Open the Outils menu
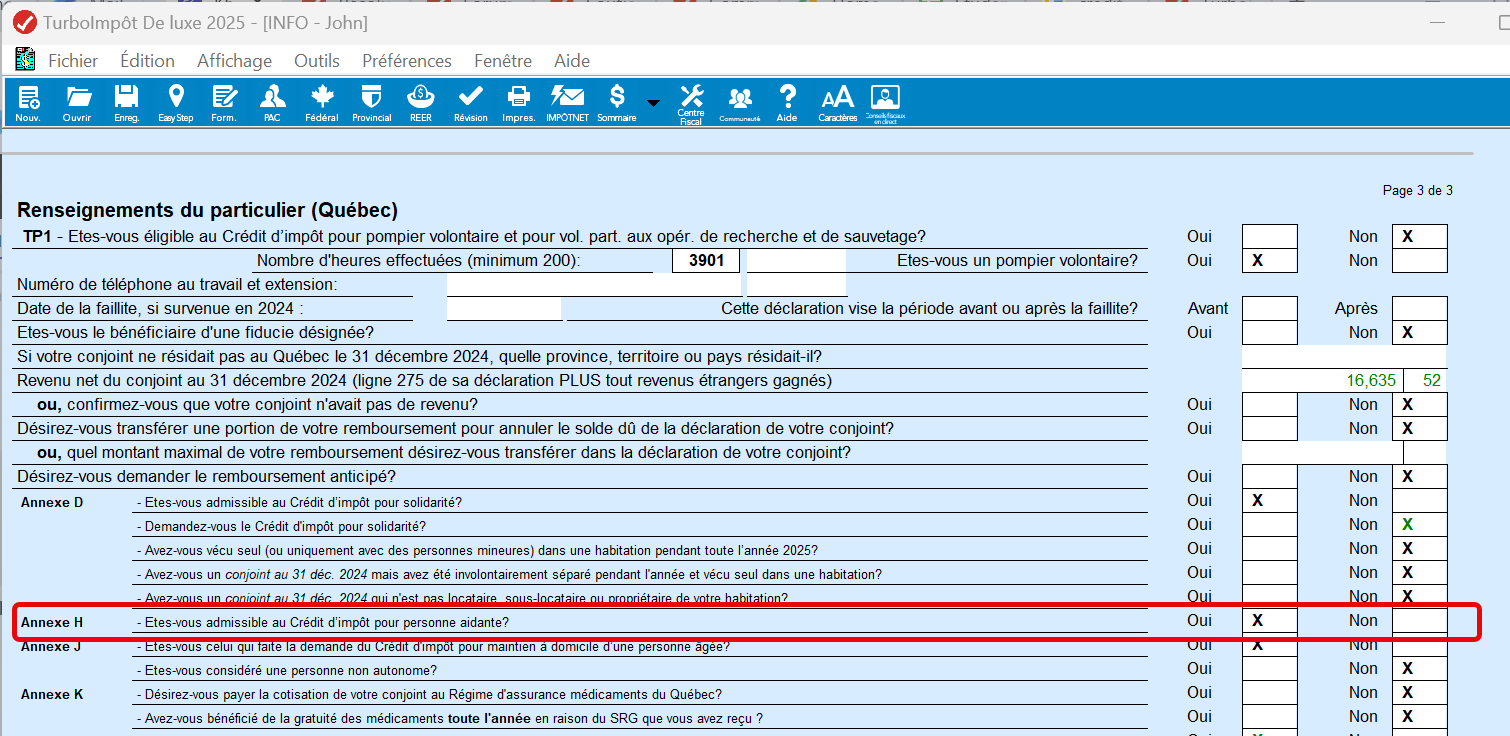This screenshot has width=1510, height=736. [x=317, y=61]
